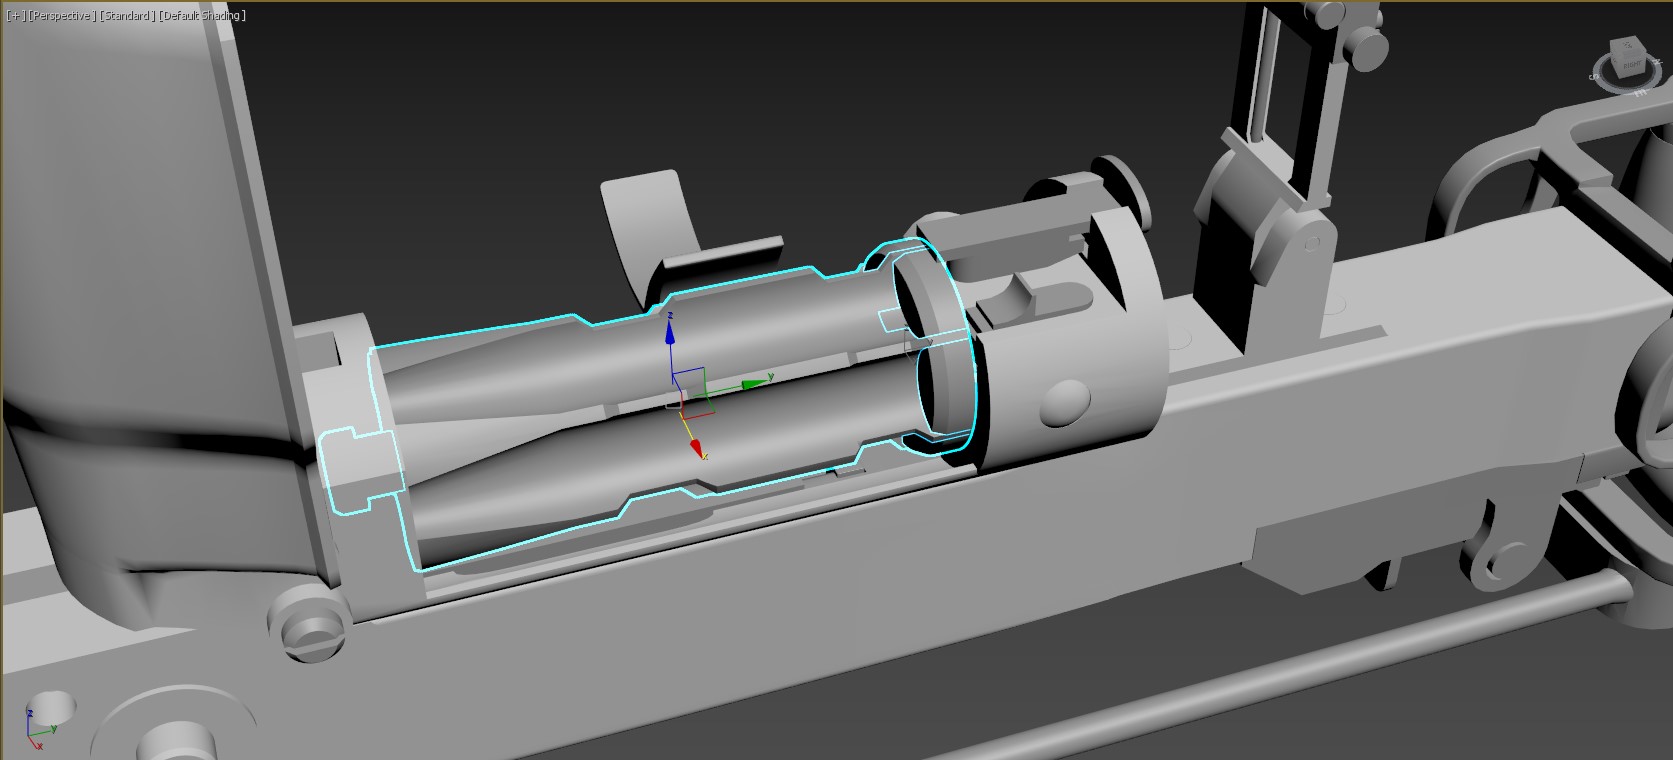Open the Default Shading label menu

coord(201,16)
